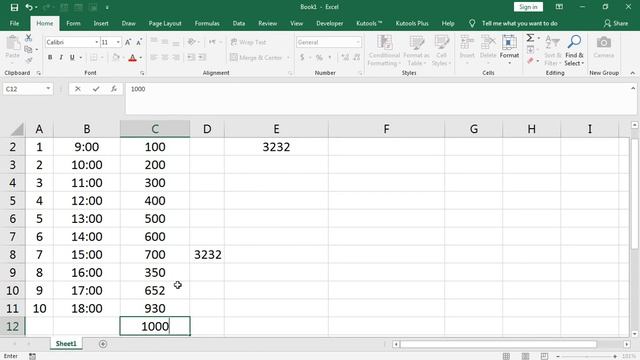Screen dimensions: 640x360
Task: Open the File tab
Action: tap(14, 24)
